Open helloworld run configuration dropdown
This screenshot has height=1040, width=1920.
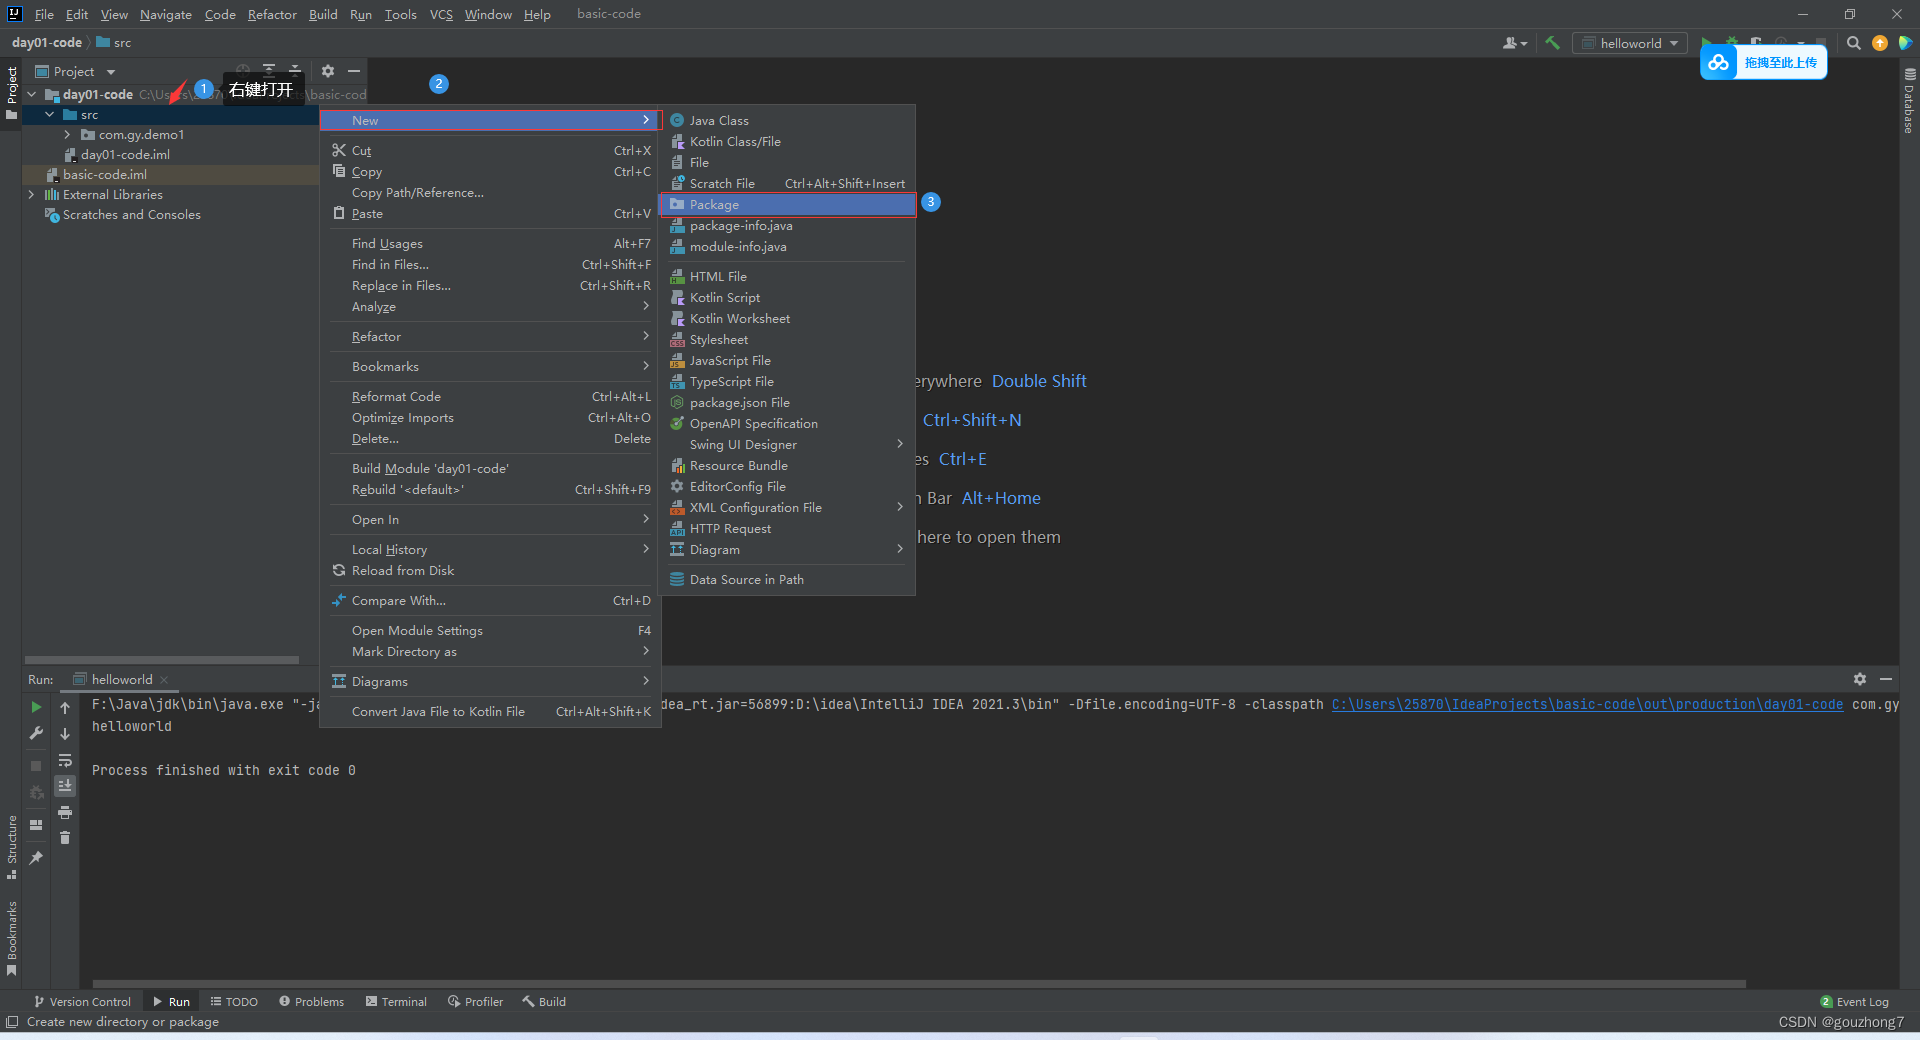(x=1630, y=43)
